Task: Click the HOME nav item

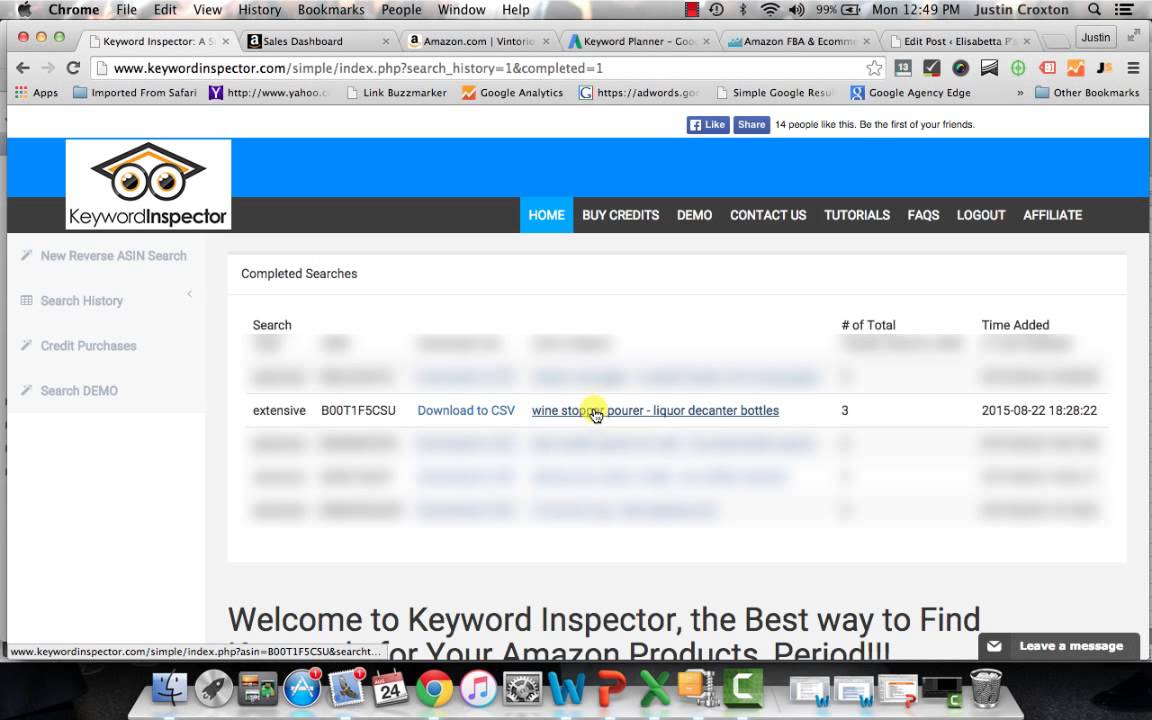Action: click(x=547, y=215)
